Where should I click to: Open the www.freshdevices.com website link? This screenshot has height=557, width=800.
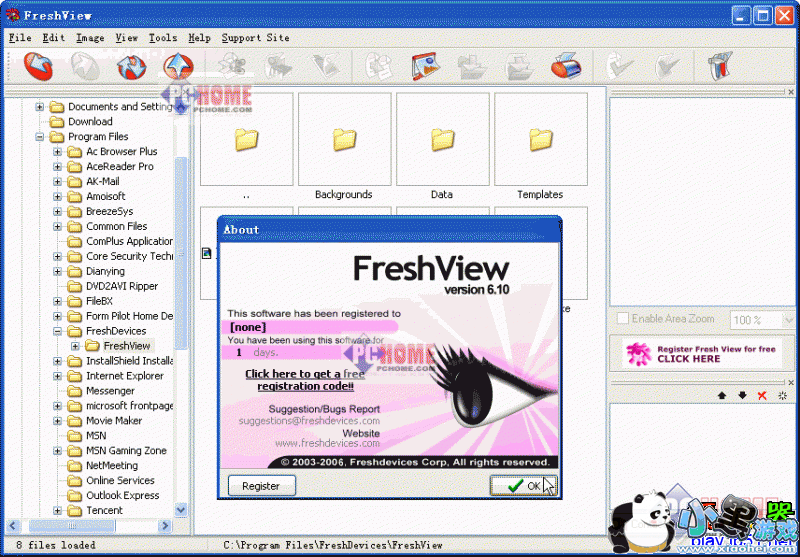328,443
